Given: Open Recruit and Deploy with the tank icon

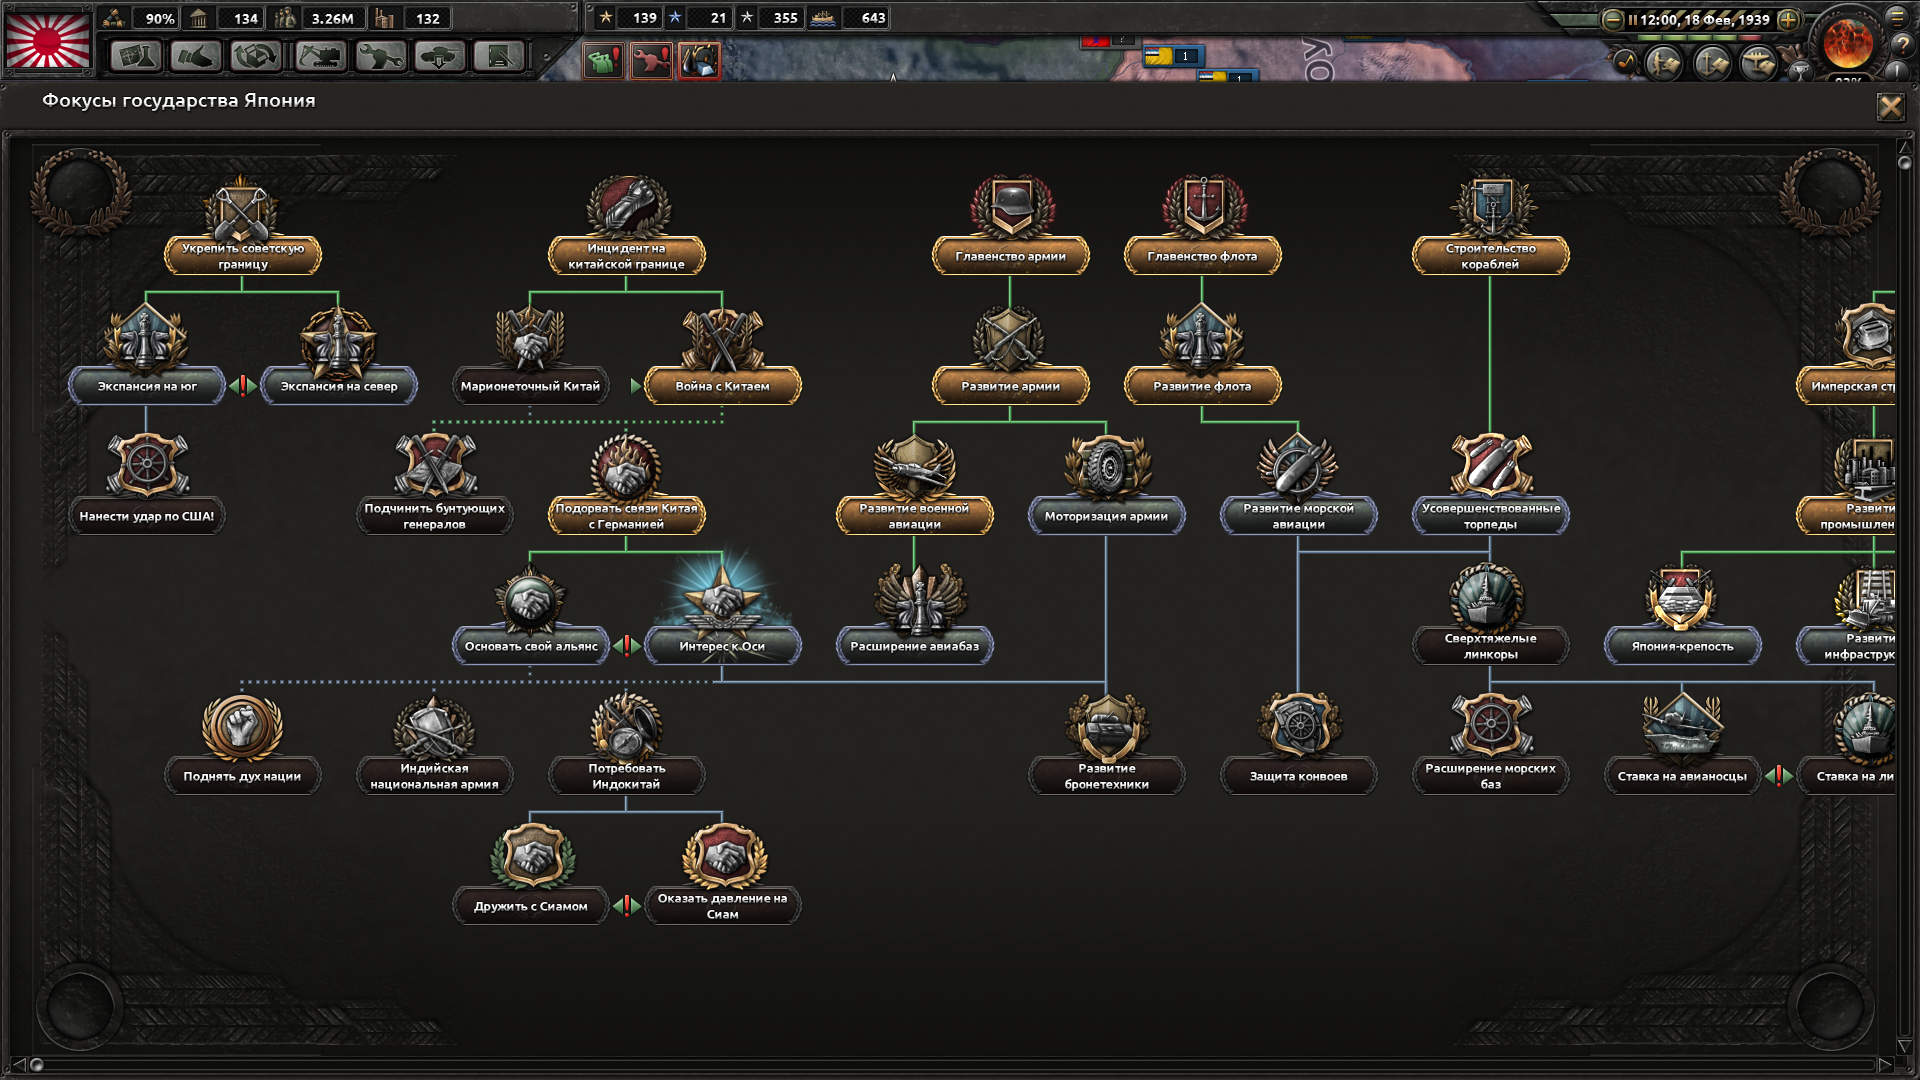Looking at the screenshot, I should (440, 57).
